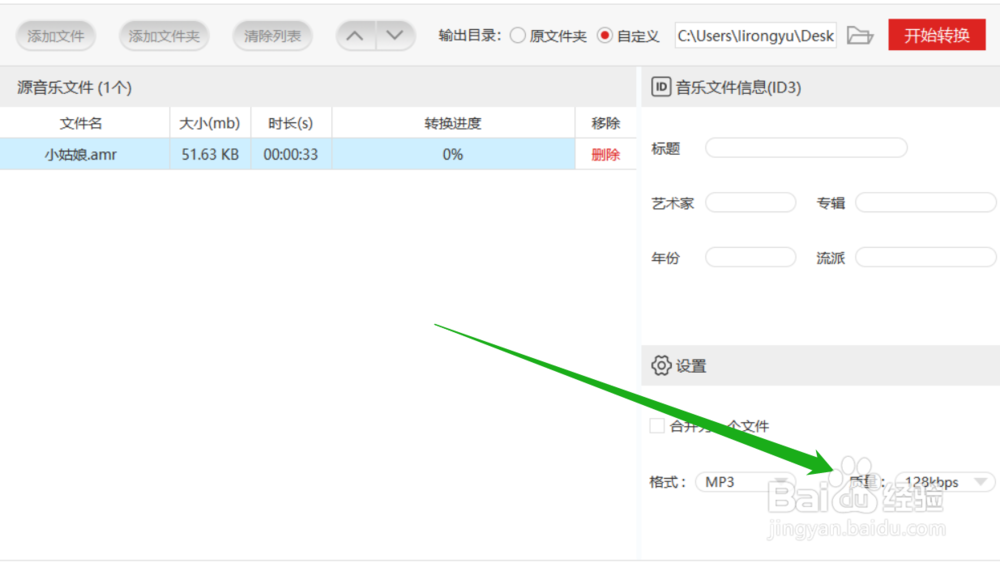Open the browse folder icon
The height and width of the screenshot is (563, 1000).
(x=860, y=36)
